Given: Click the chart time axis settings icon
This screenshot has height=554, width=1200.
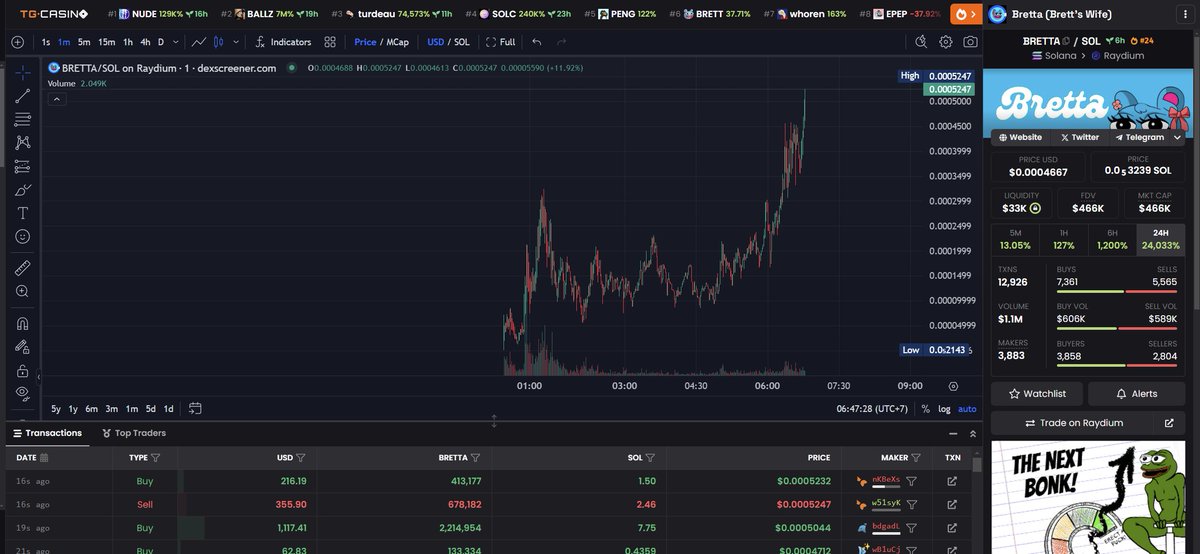Looking at the screenshot, I should pyautogui.click(x=952, y=385).
